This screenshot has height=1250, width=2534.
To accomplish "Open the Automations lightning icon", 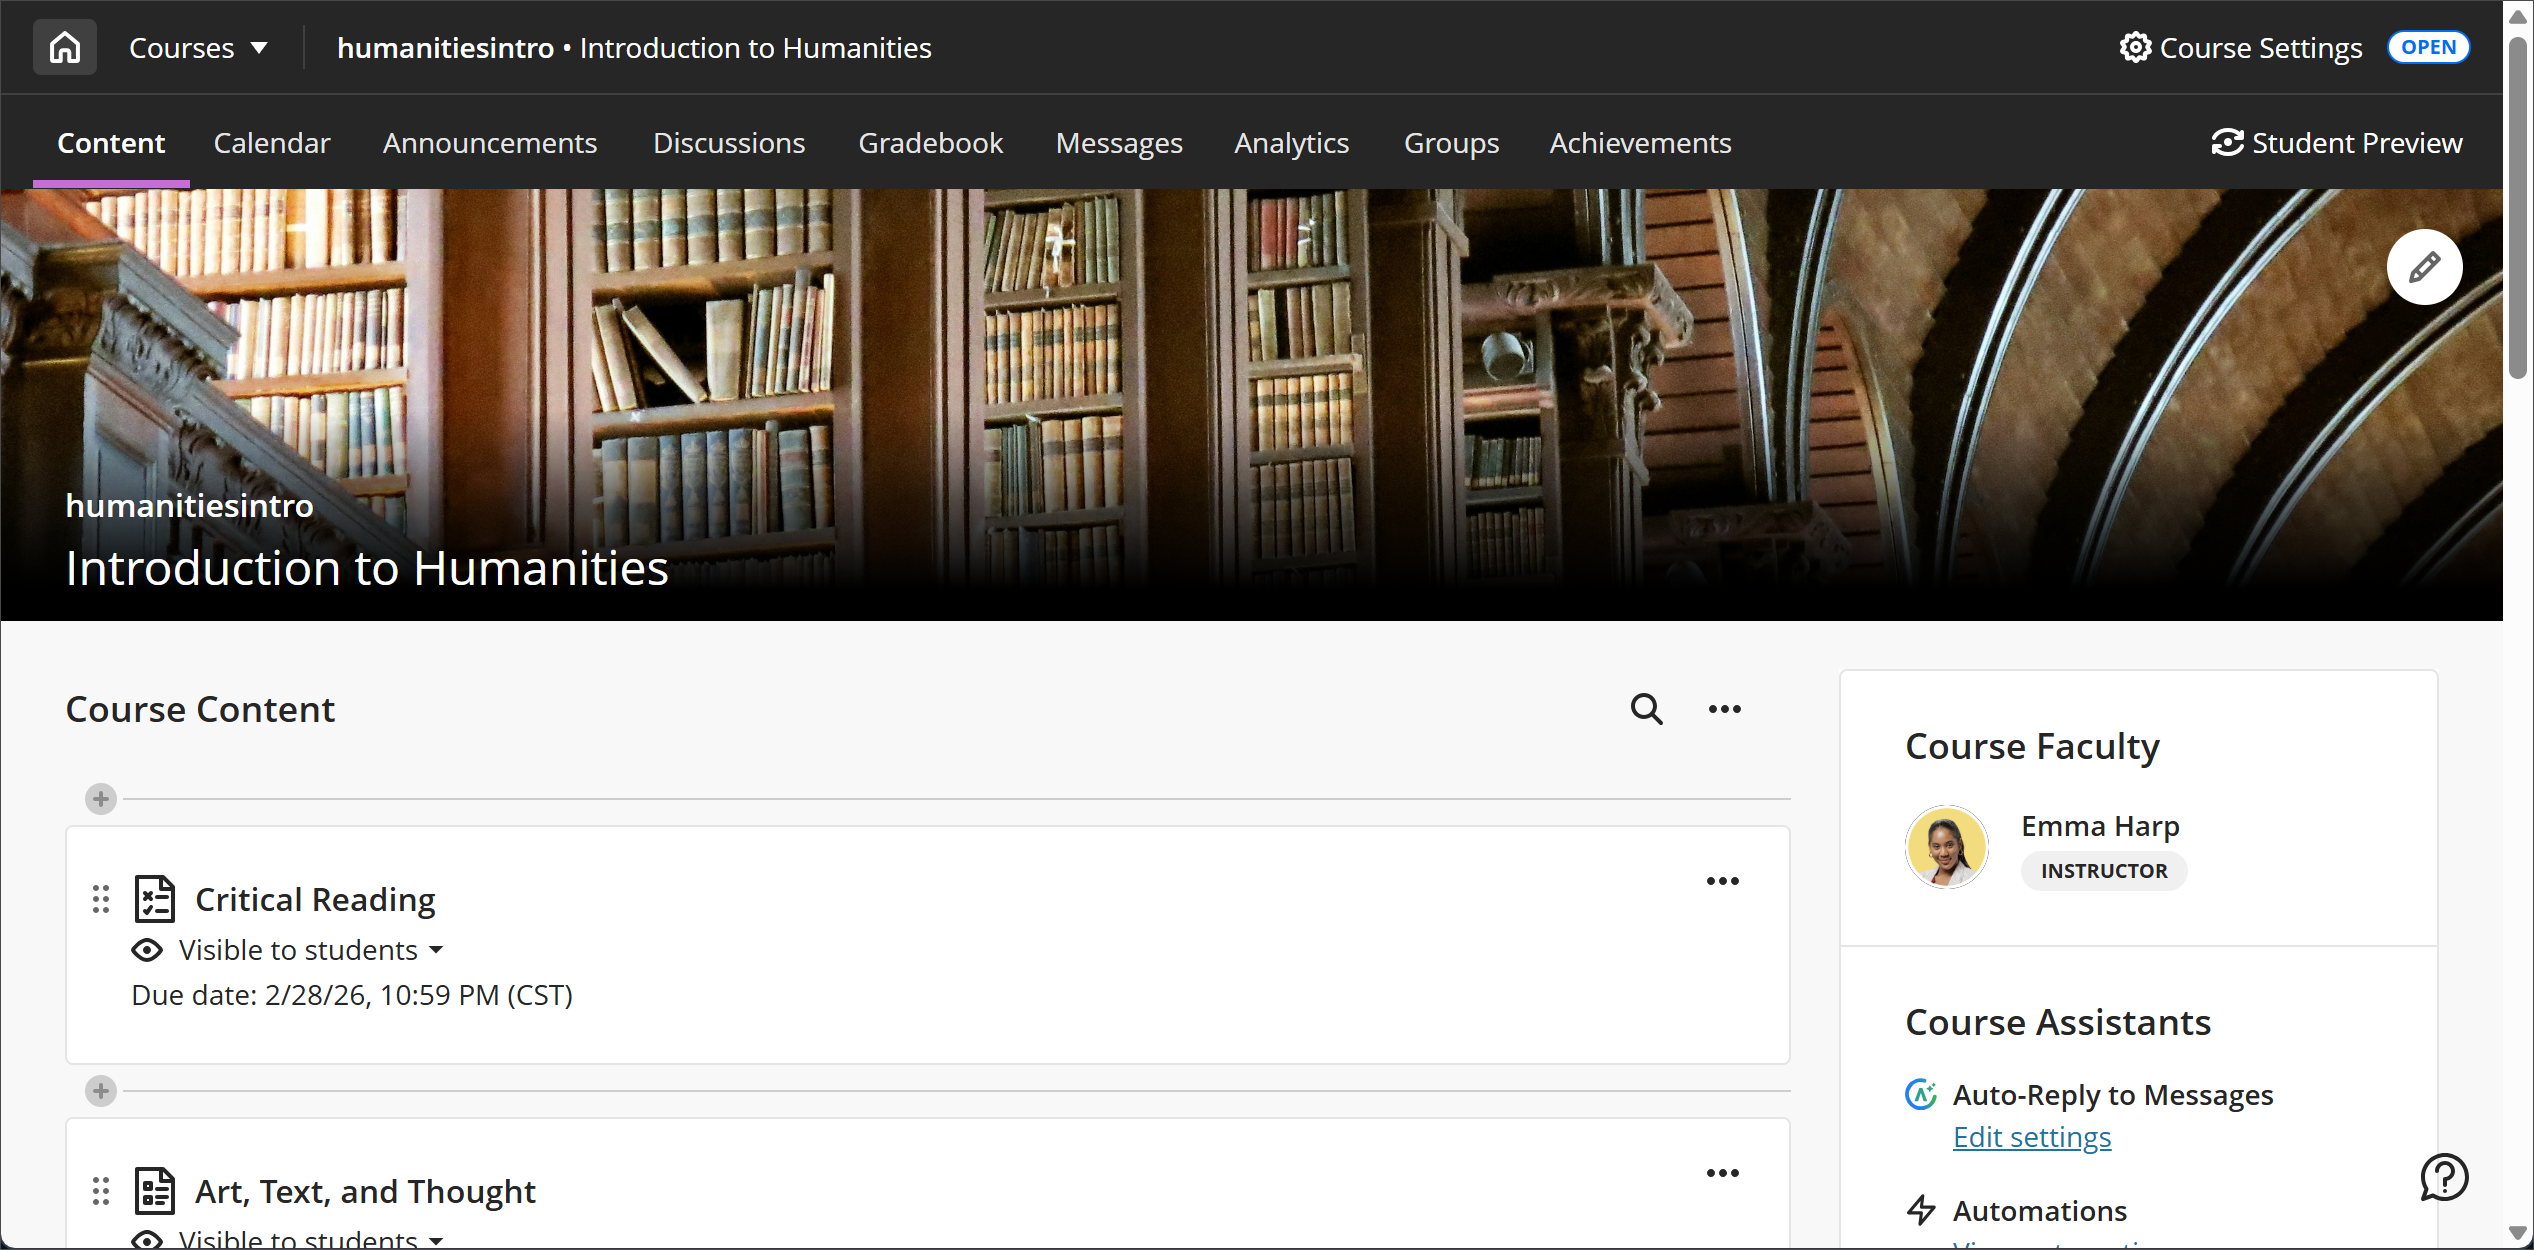I will tap(1922, 1210).
